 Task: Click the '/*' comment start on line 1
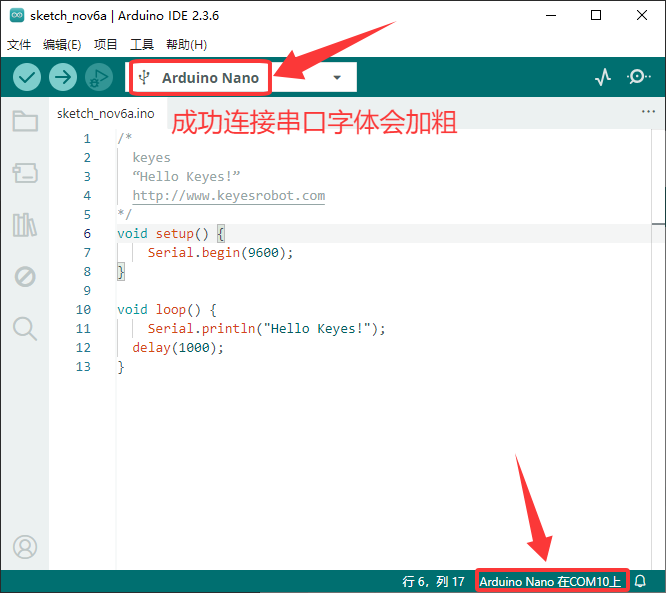124,138
